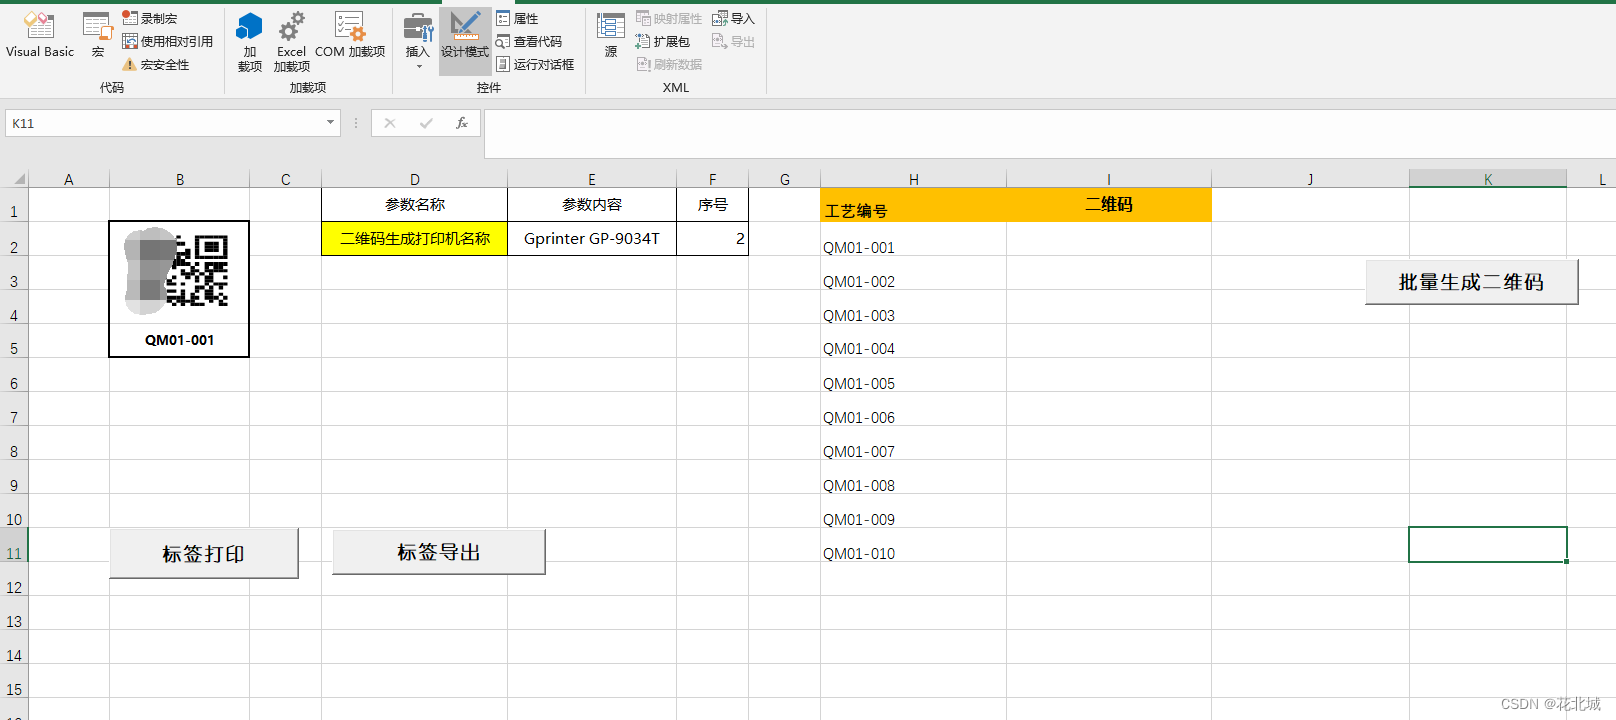Click the greyed-out 刷新数据 XML refresh
Screen dimensions: 1616x720
(x=669, y=64)
